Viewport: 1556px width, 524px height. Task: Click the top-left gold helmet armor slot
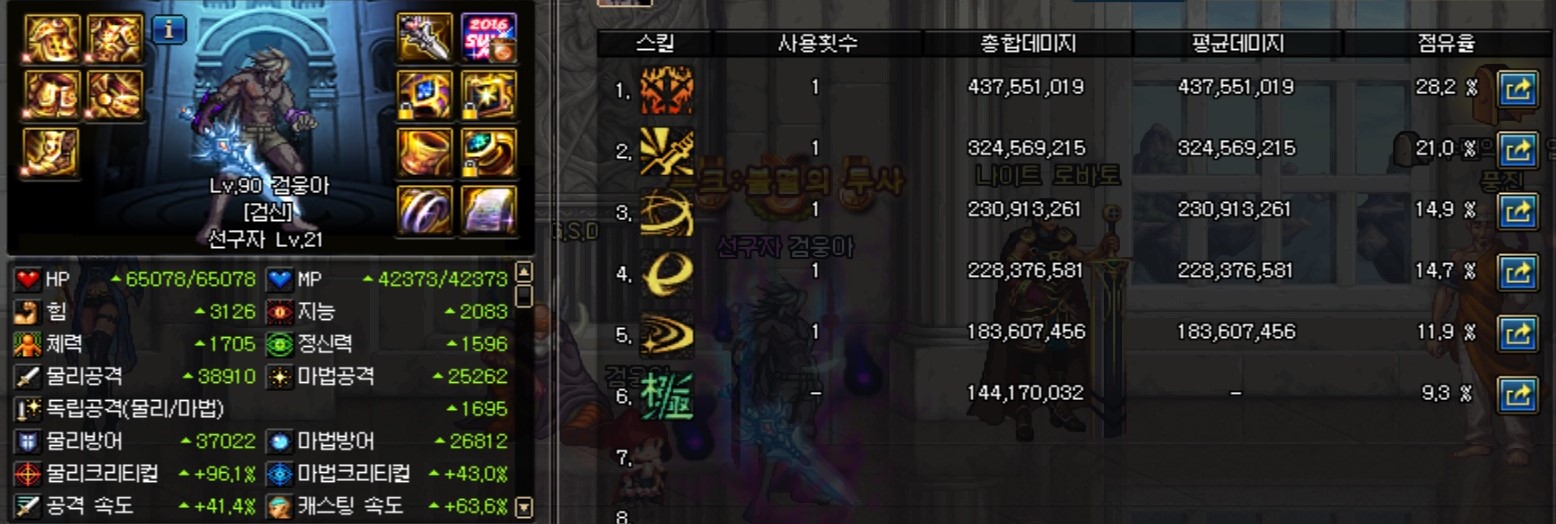point(52,39)
